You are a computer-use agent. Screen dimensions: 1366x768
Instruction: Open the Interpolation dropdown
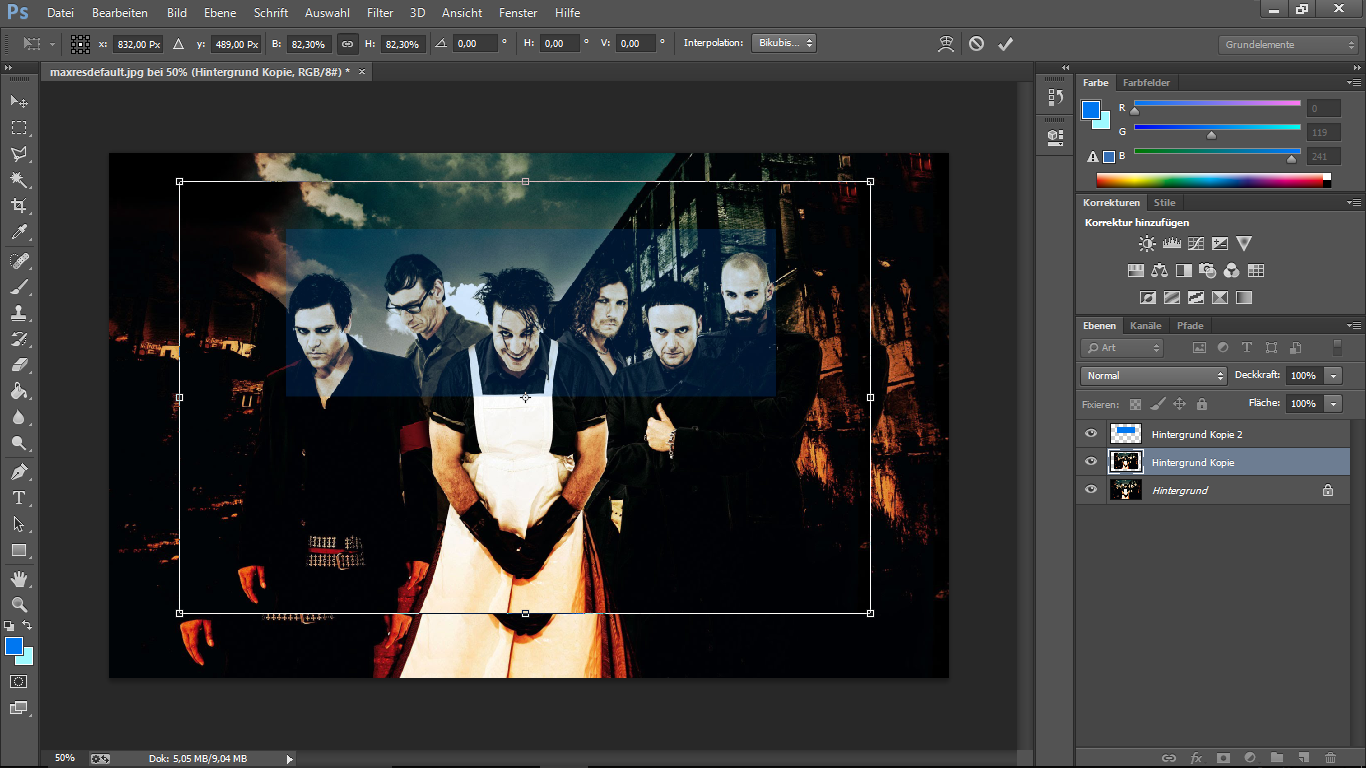(784, 44)
